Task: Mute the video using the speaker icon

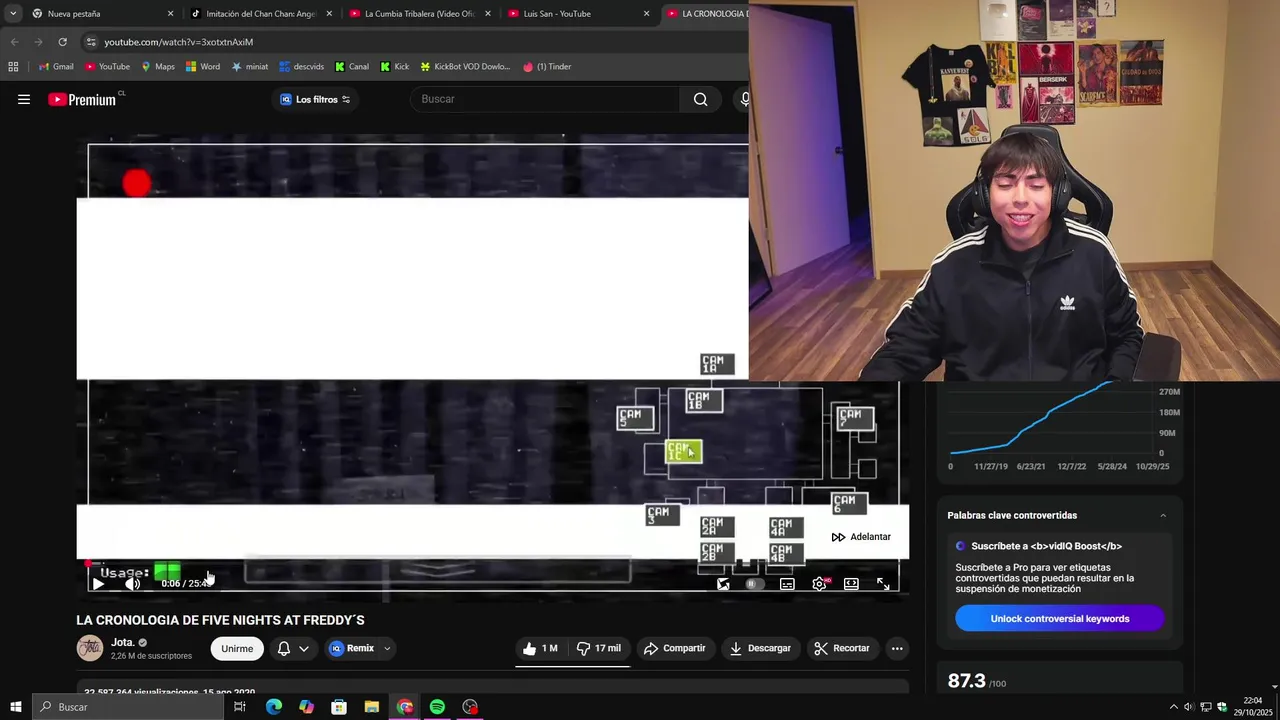Action: (x=132, y=584)
